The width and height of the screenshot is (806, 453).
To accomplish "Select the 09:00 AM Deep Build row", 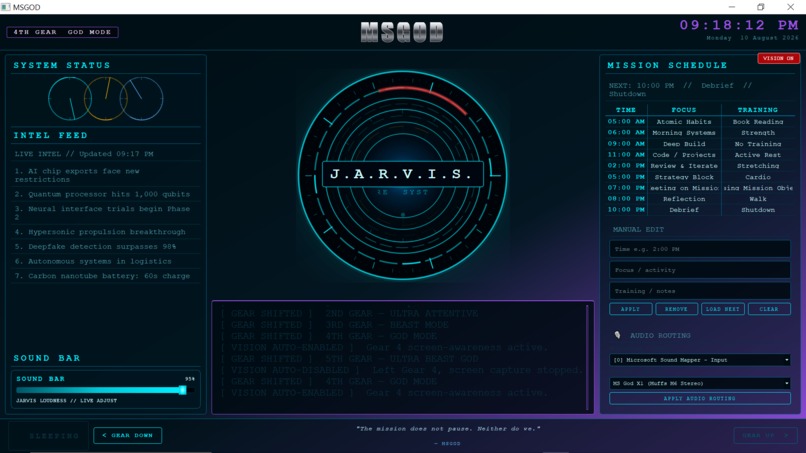I will tap(700, 144).
